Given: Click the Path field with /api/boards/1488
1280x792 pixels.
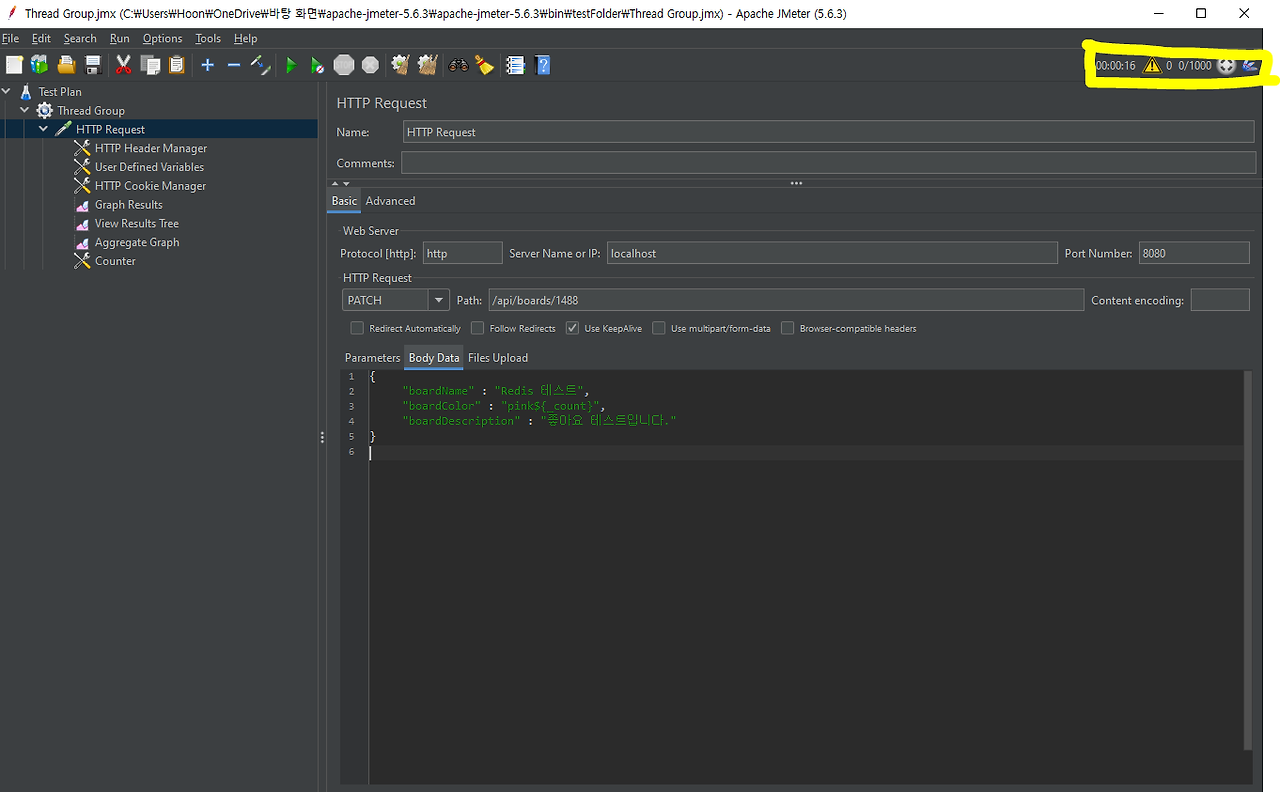Looking at the screenshot, I should click(x=786, y=300).
